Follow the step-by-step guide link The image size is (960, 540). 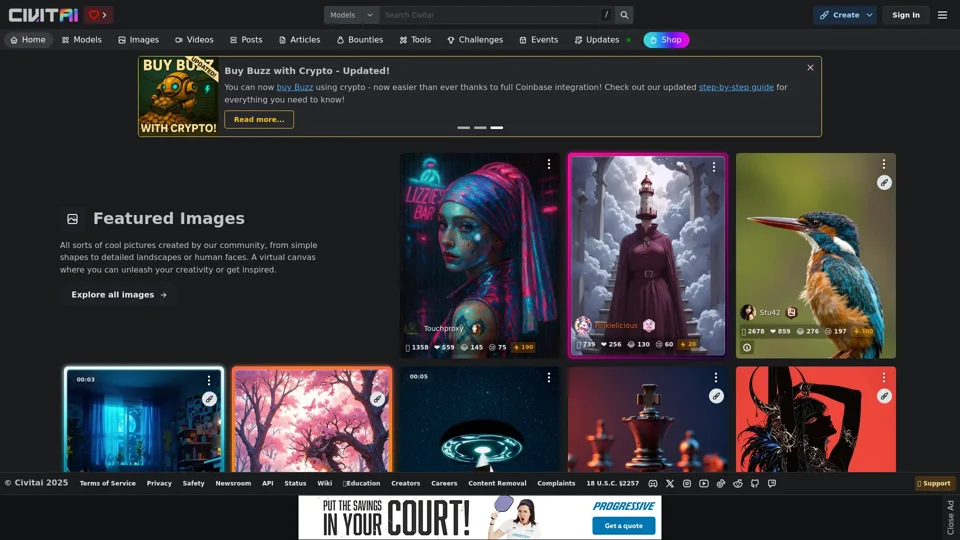pos(736,87)
